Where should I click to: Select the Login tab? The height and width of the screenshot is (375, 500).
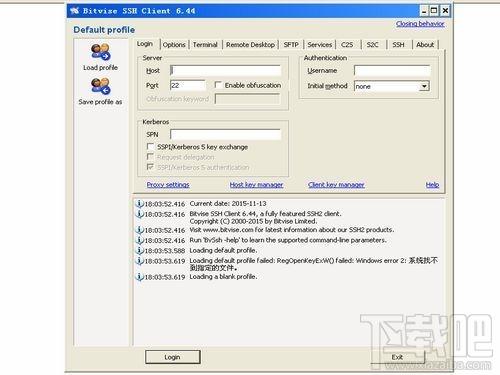coord(145,44)
